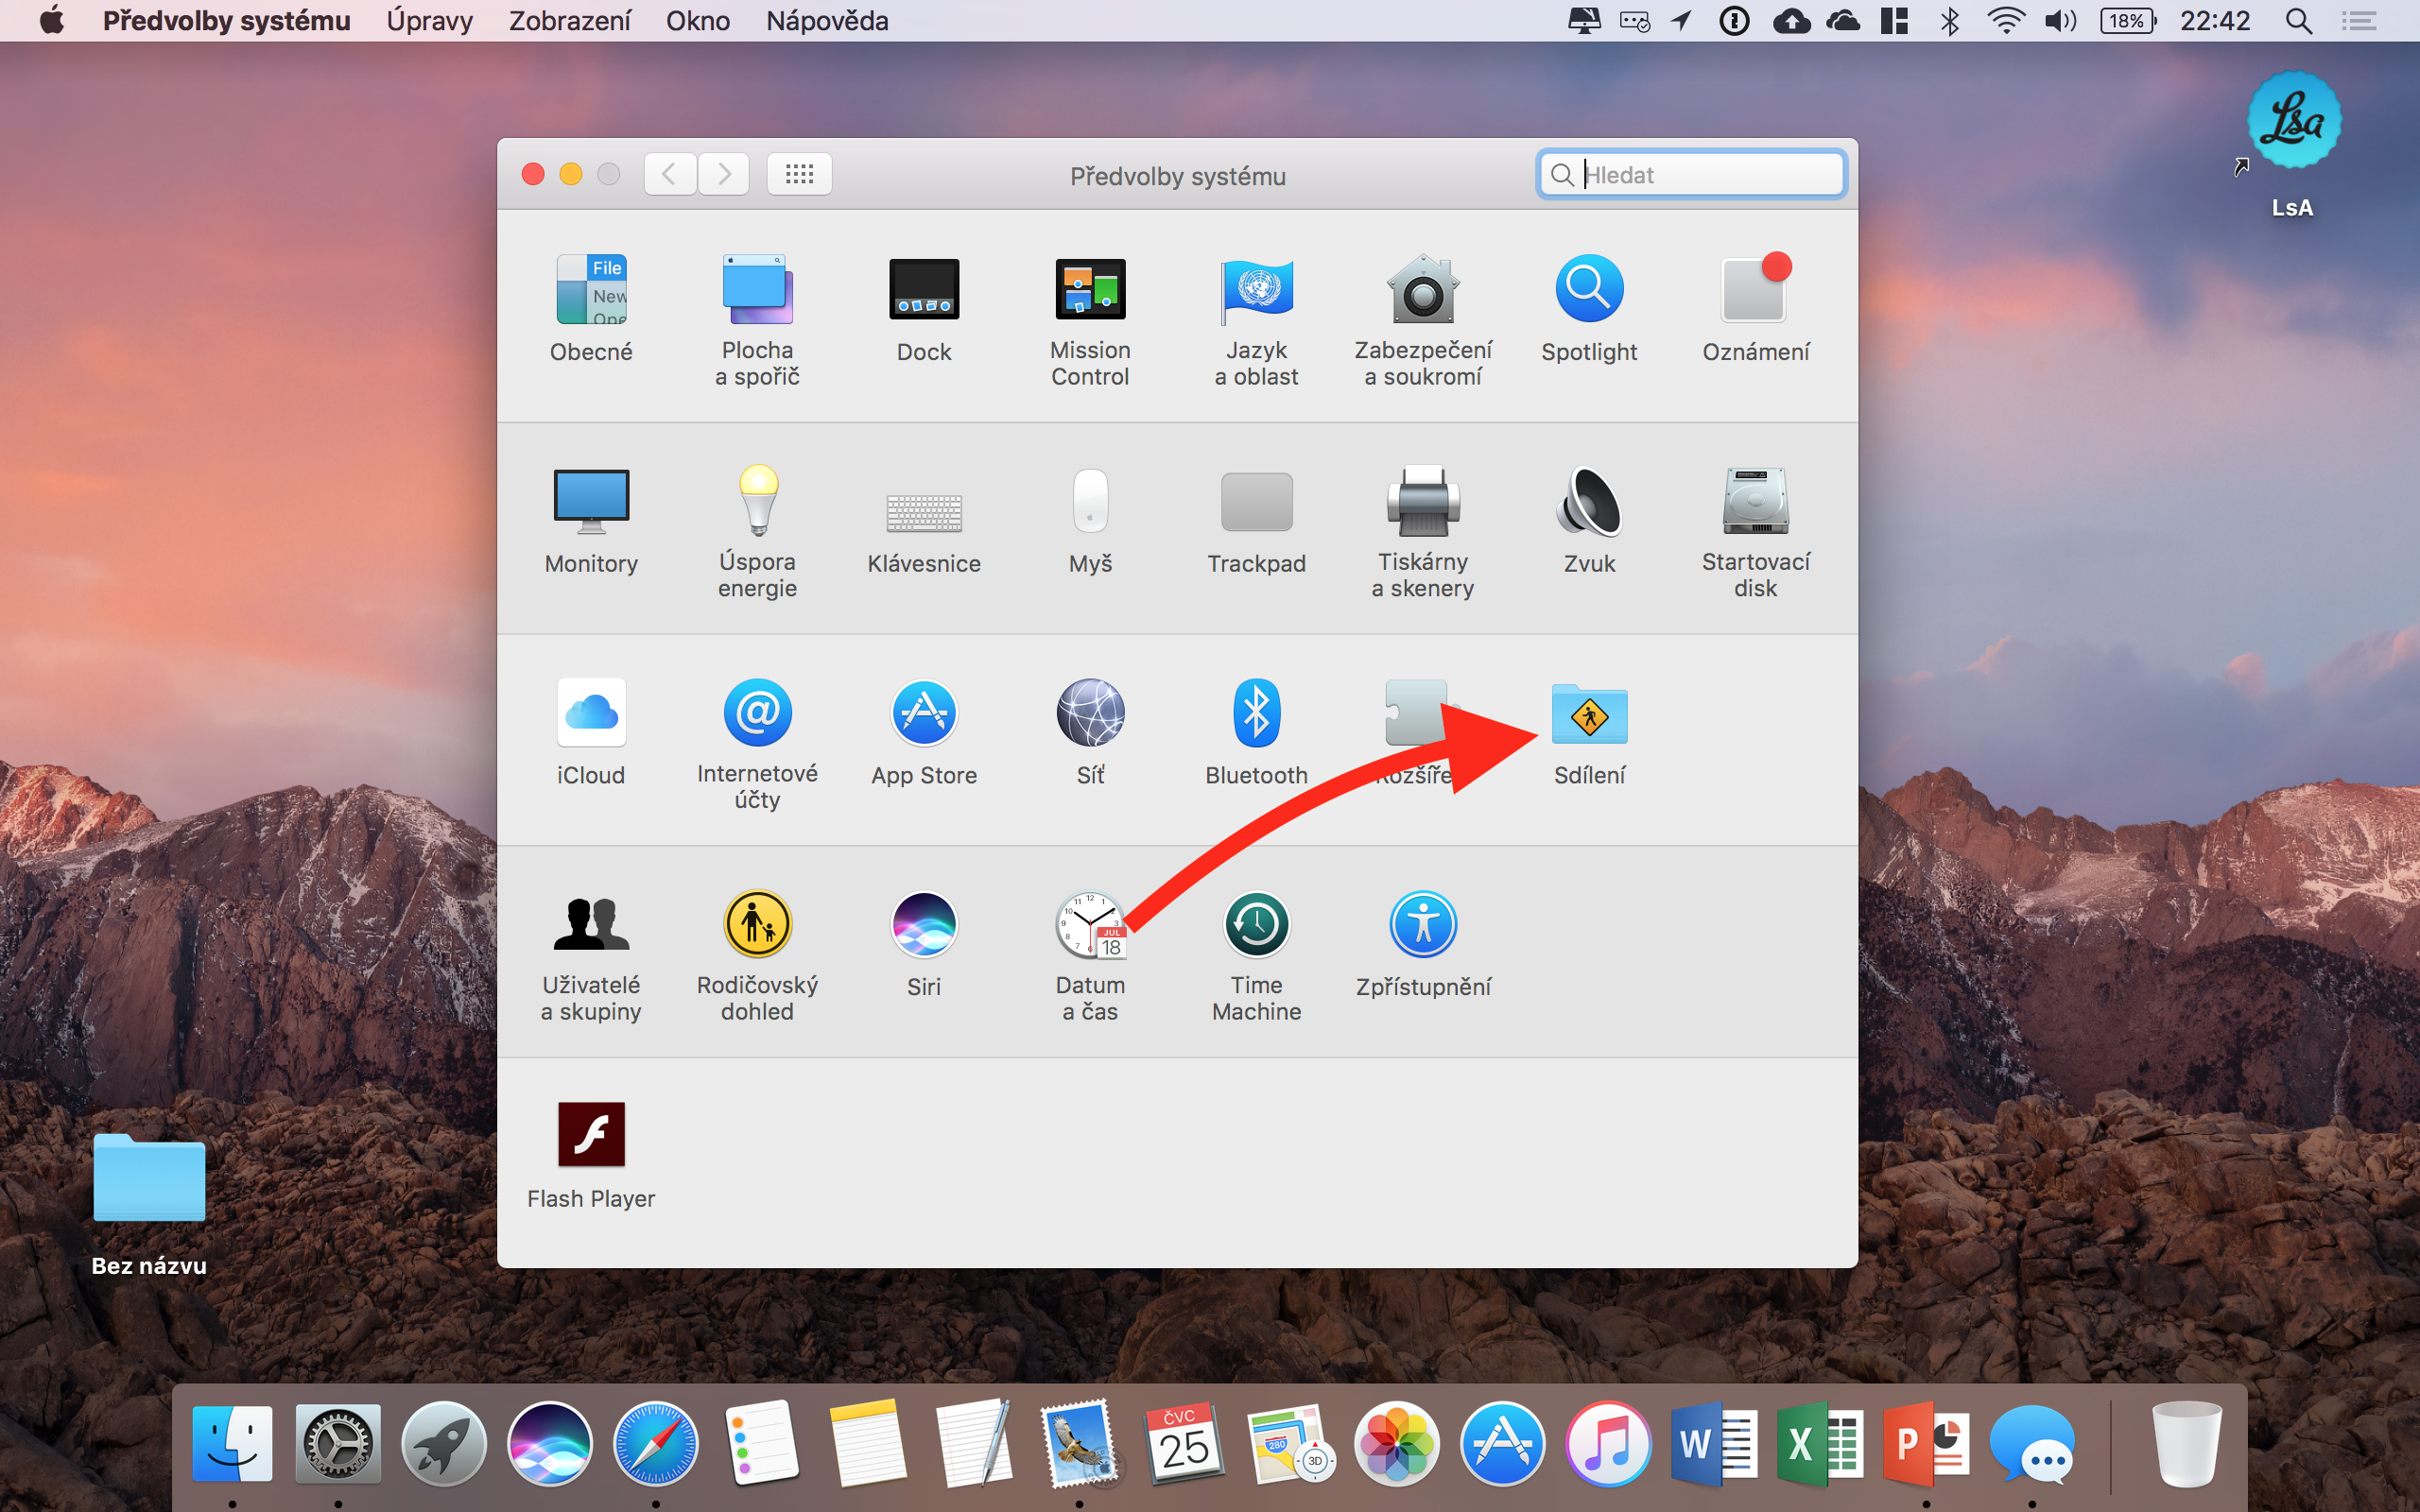Open the Nápověda menu
This screenshot has height=1512, width=2420.
coord(827,21)
